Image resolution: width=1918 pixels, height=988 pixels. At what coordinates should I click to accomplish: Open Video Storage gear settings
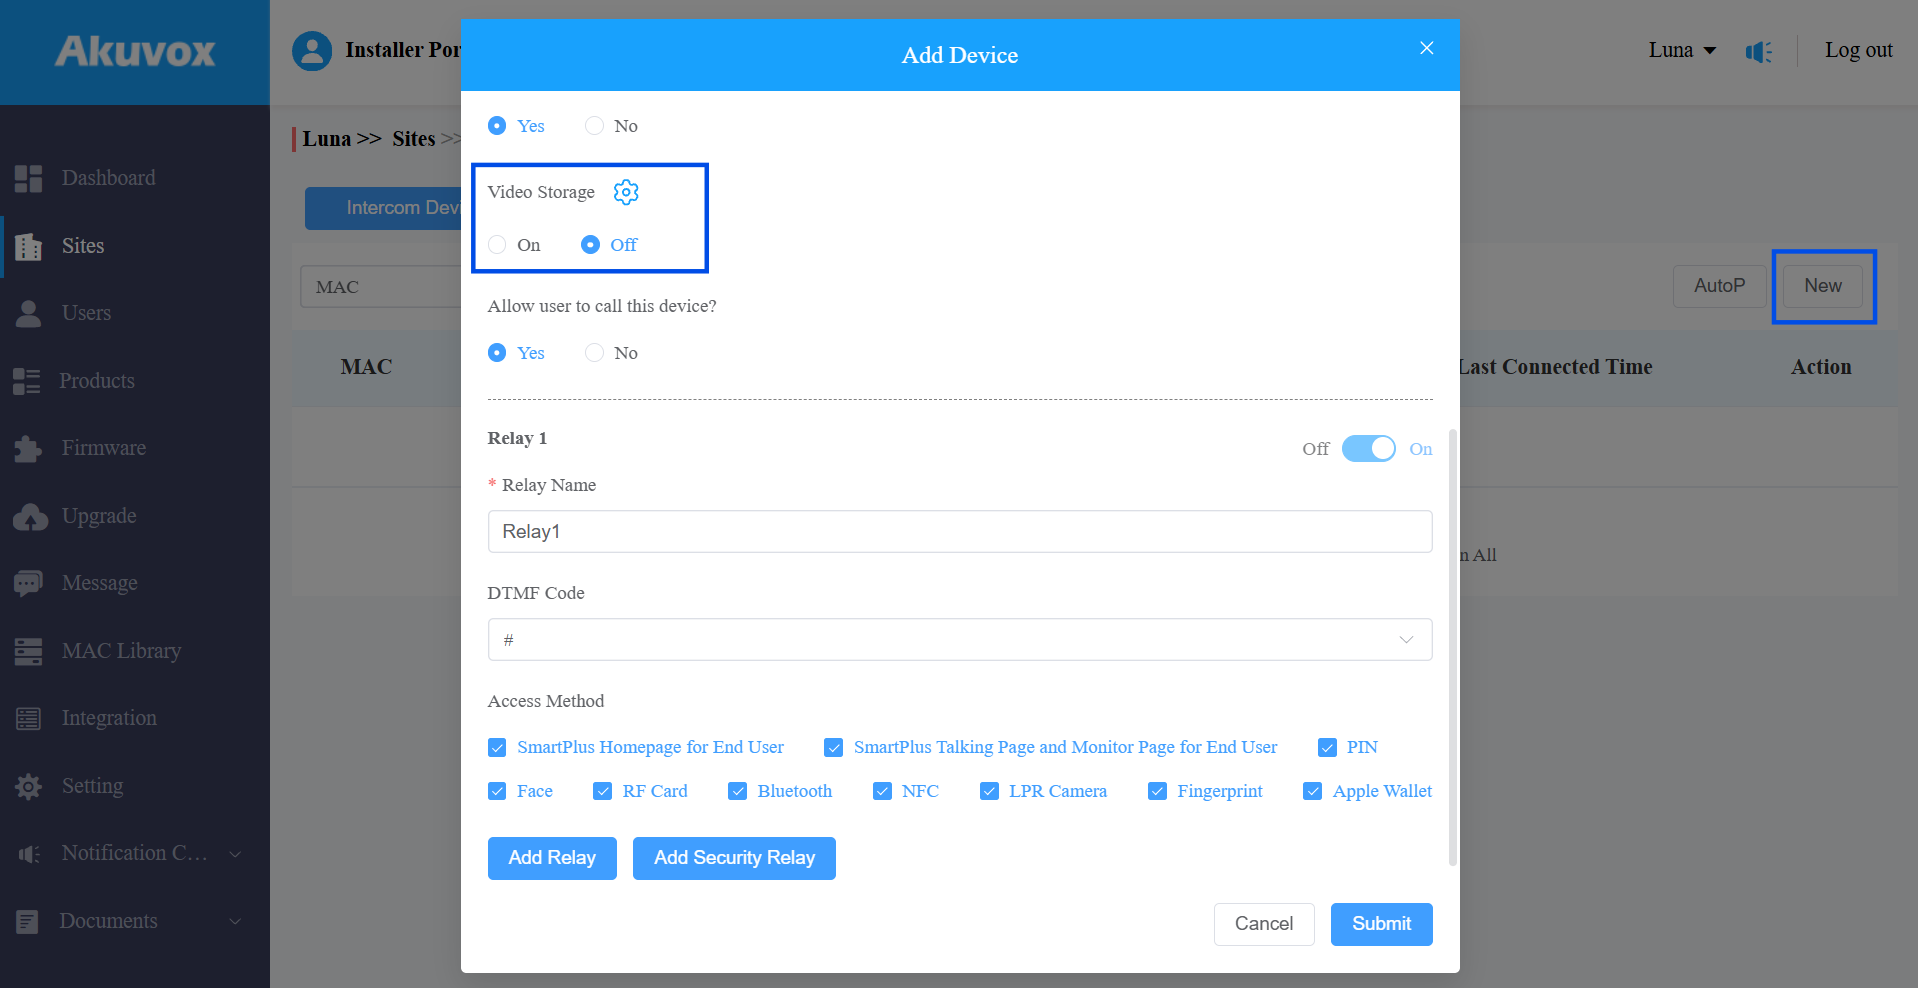(x=626, y=192)
